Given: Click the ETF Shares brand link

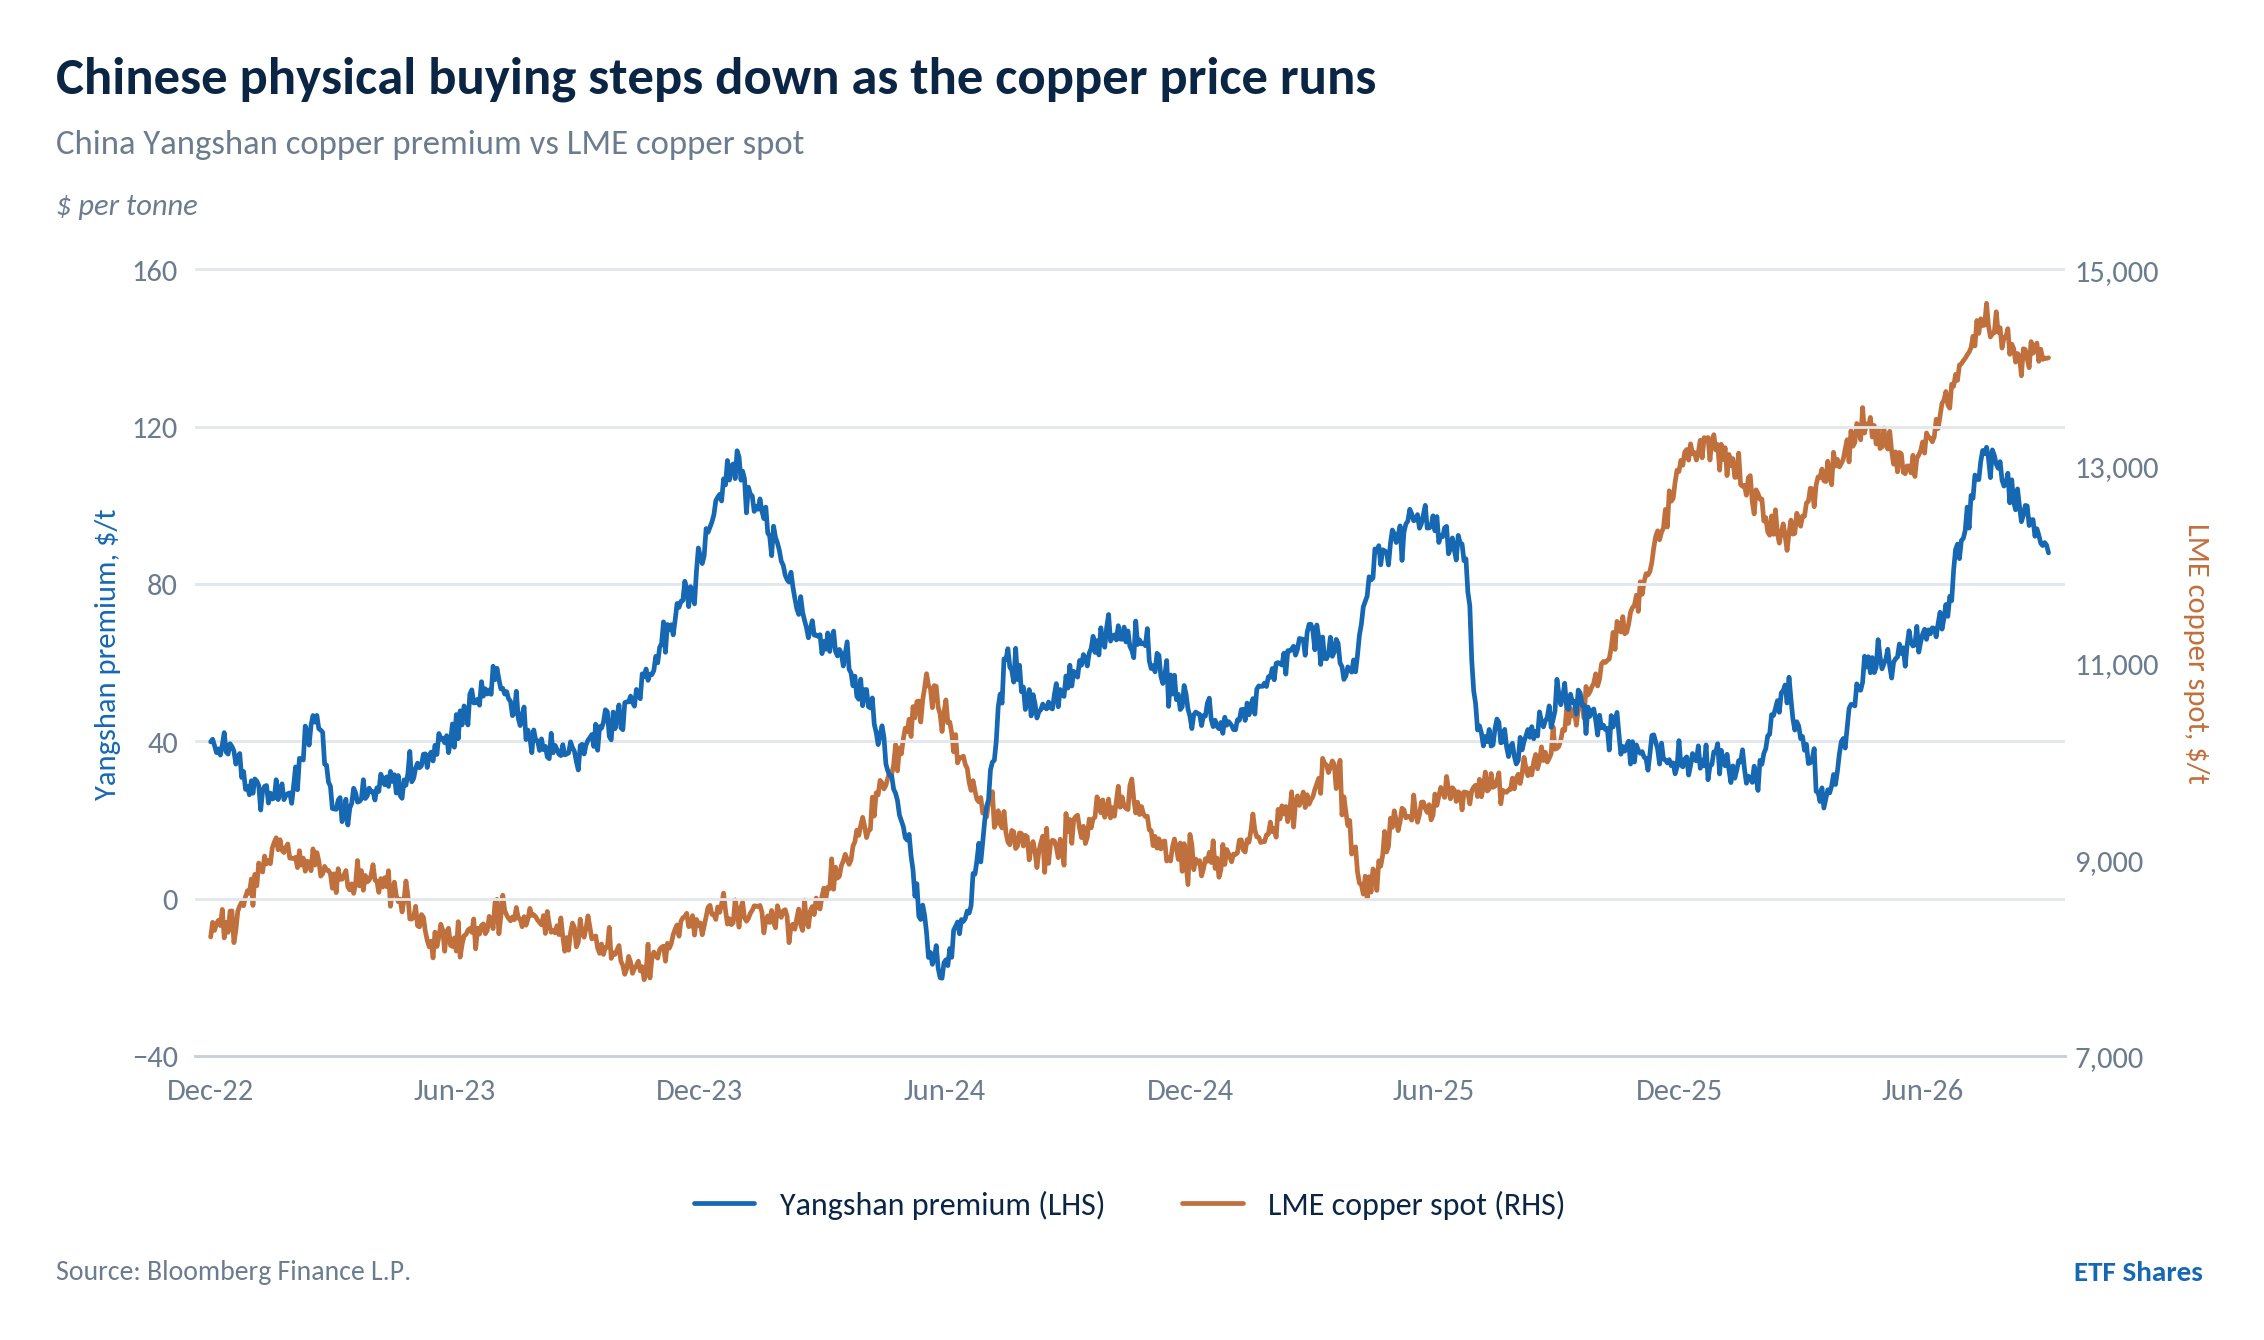Looking at the screenshot, I should point(2138,1272).
